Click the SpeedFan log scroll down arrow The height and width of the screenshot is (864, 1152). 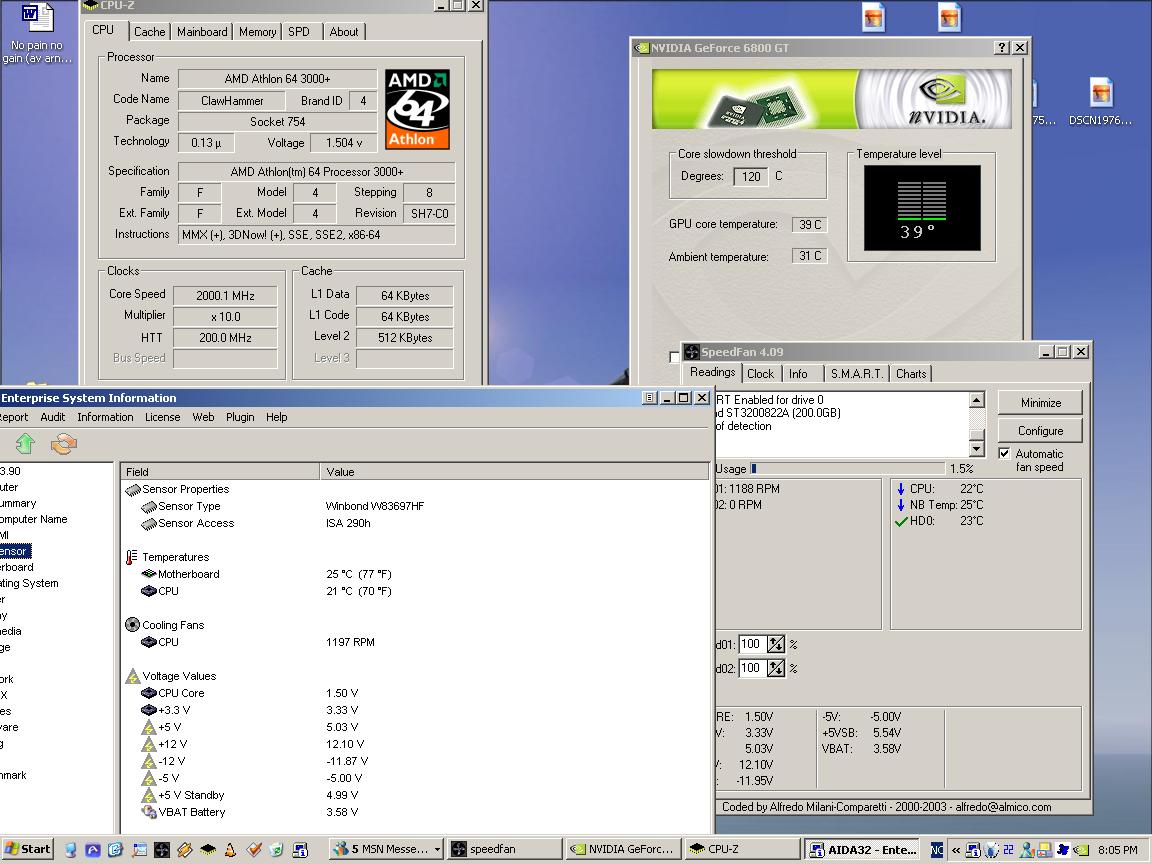976,449
